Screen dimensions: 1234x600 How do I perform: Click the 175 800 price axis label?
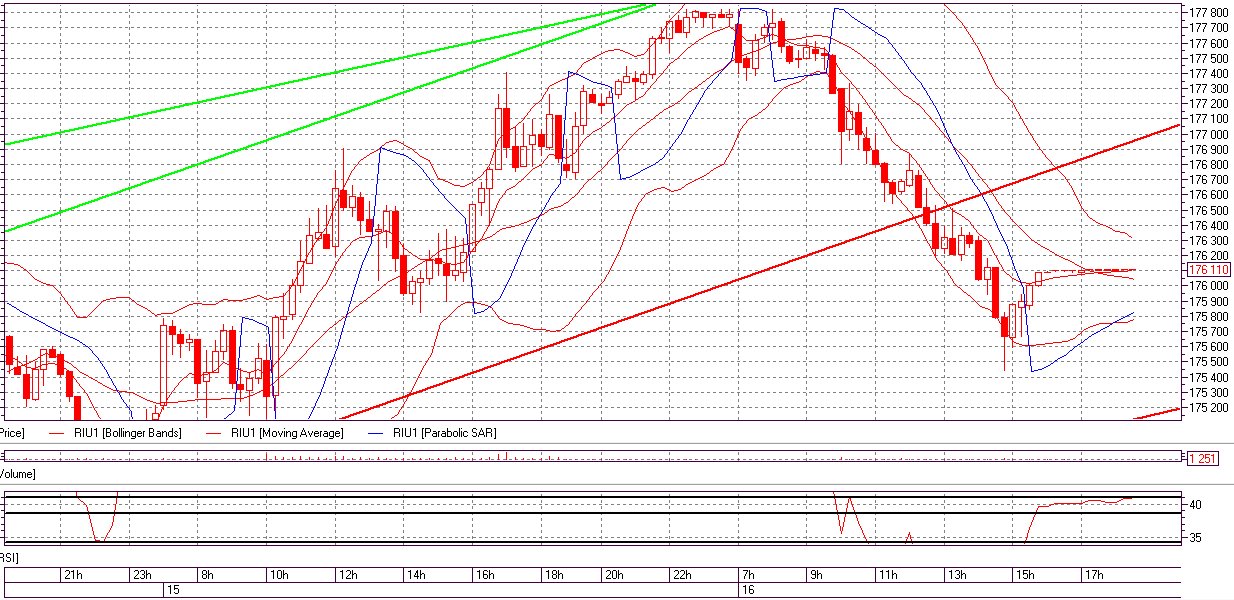(x=1207, y=316)
